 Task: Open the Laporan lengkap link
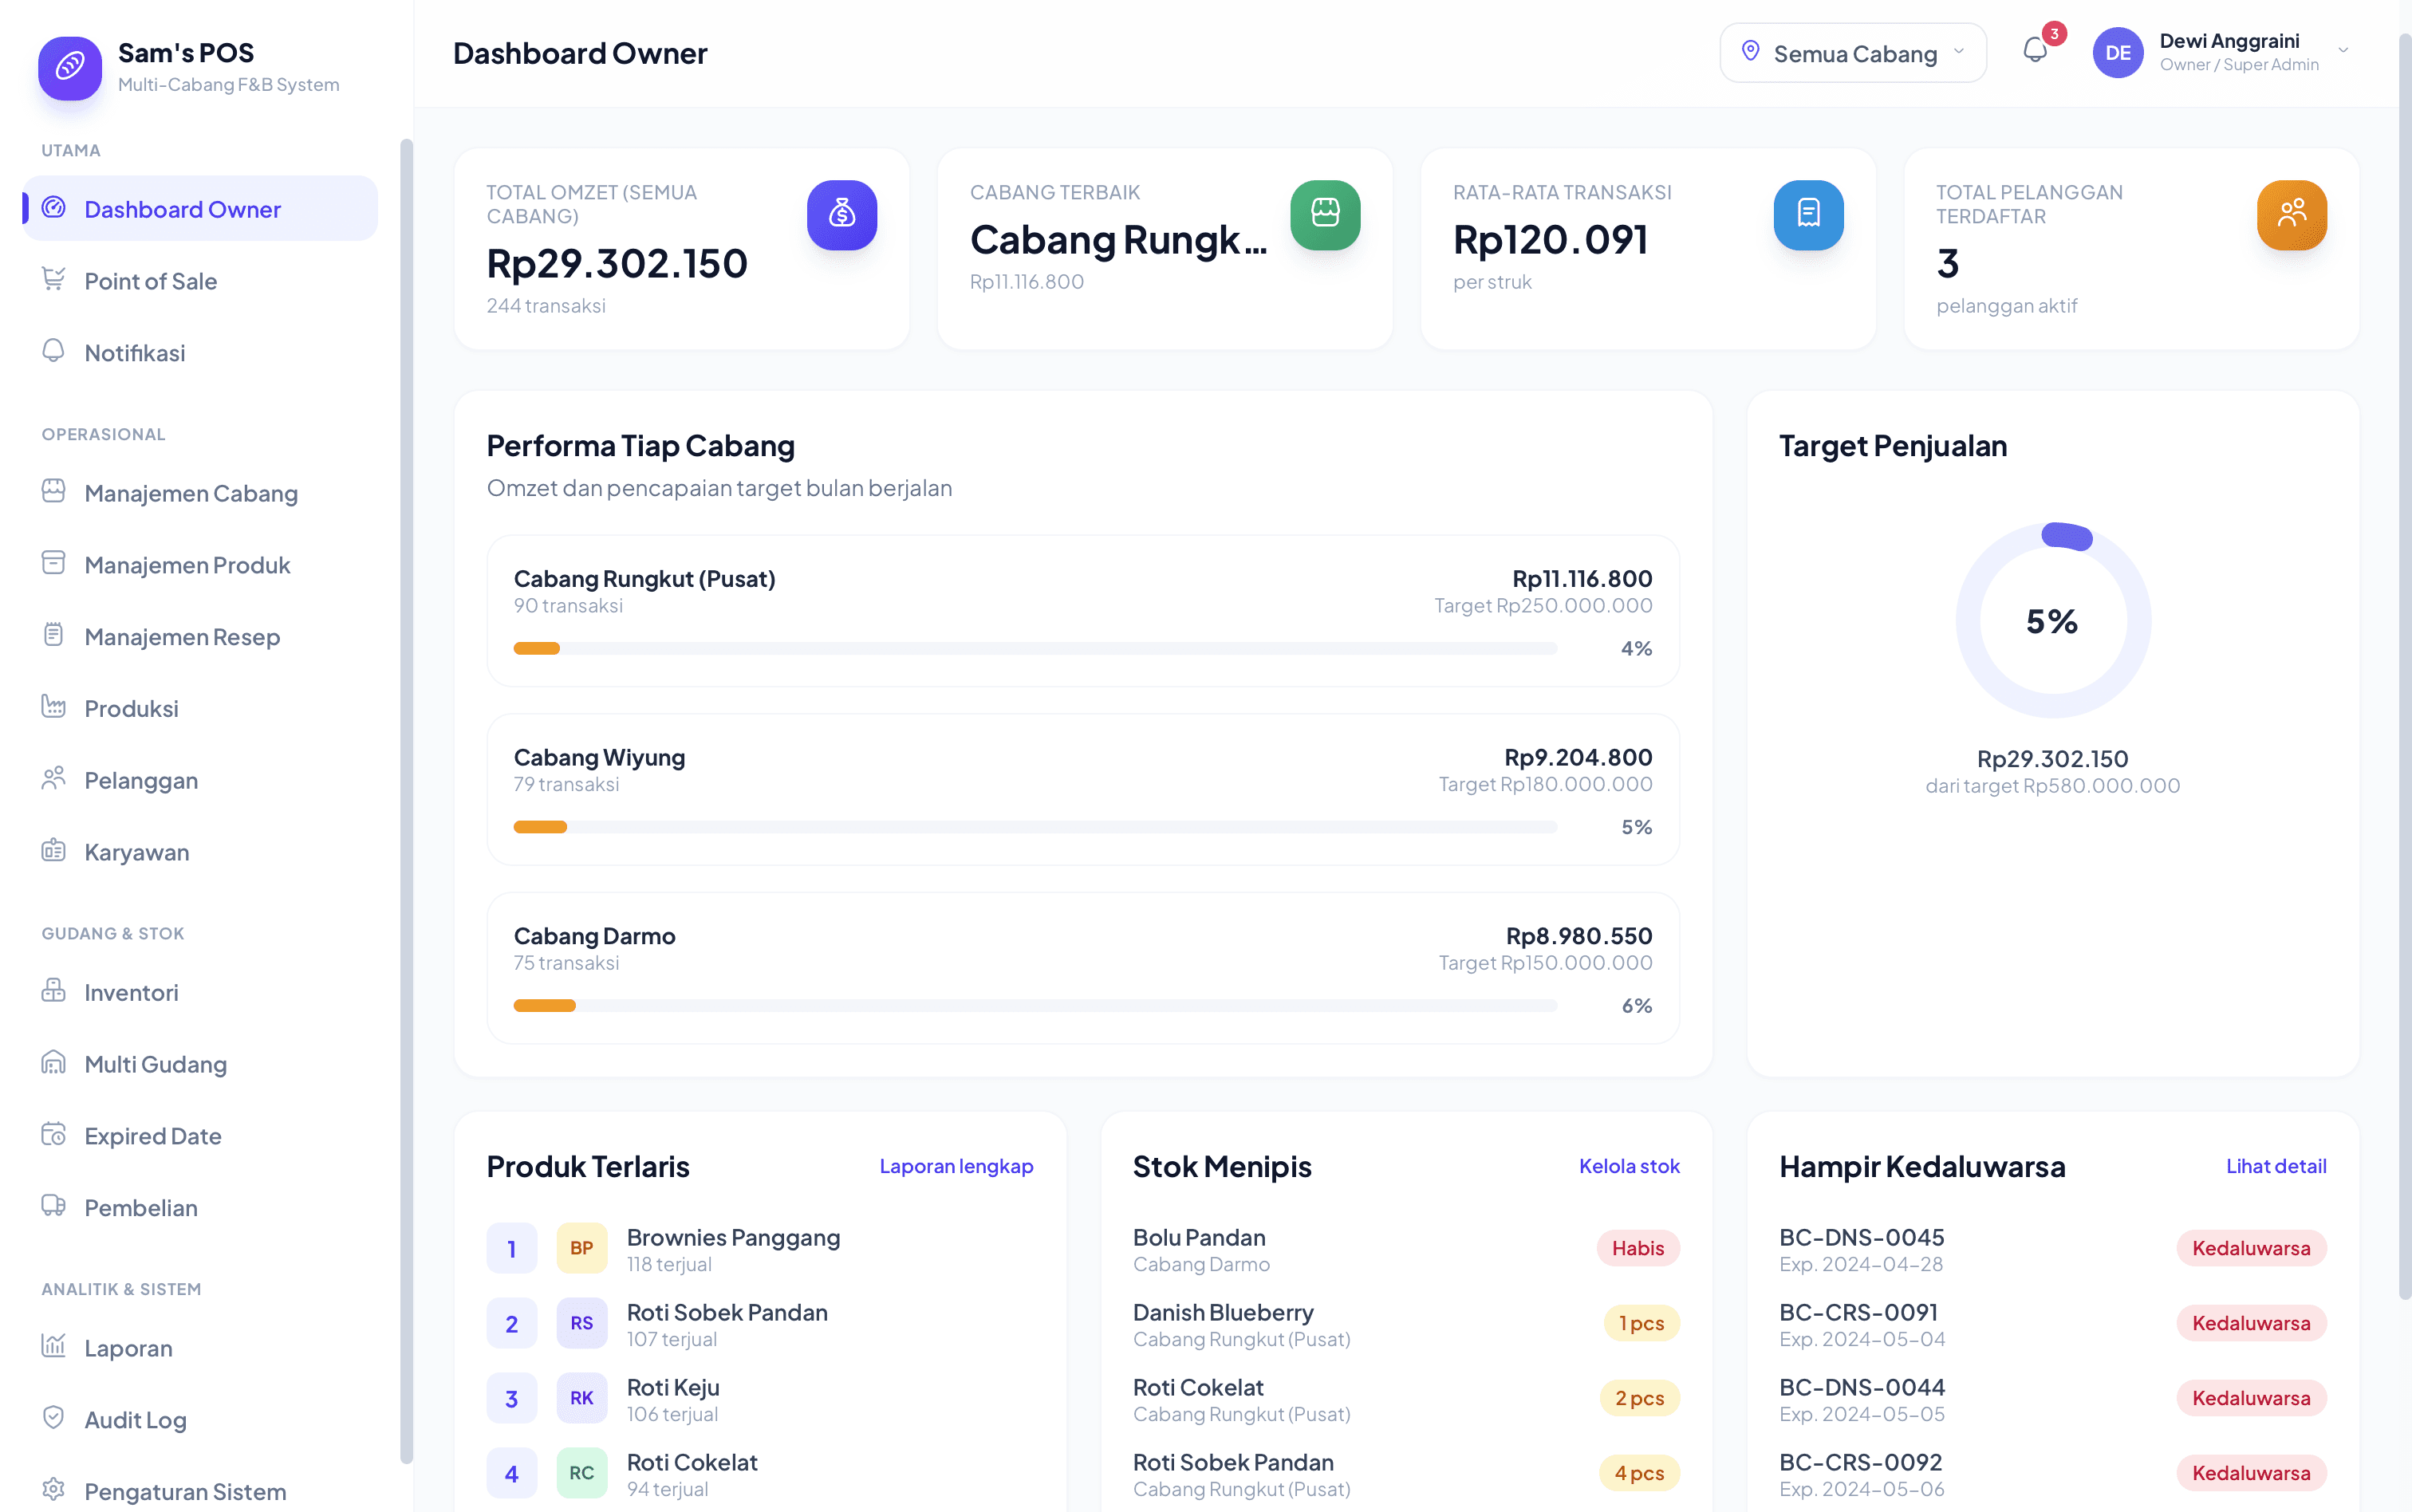[x=956, y=1167]
